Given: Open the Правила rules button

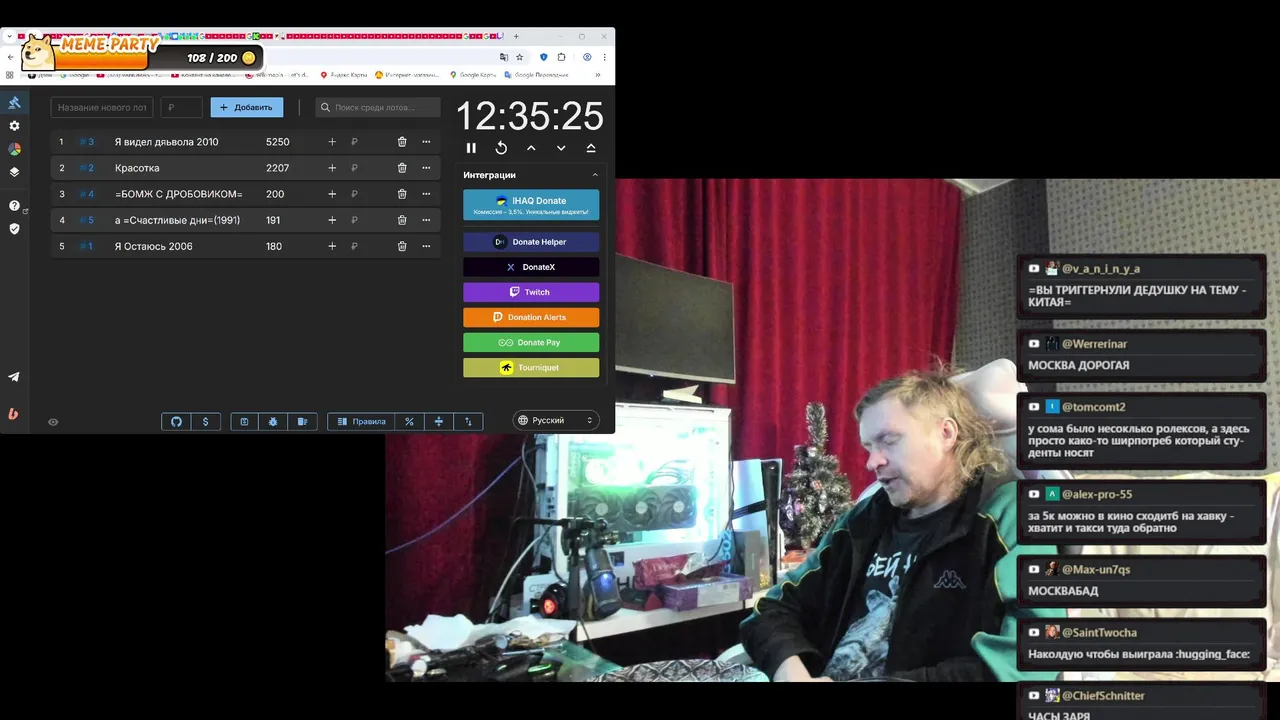Looking at the screenshot, I should coord(361,422).
